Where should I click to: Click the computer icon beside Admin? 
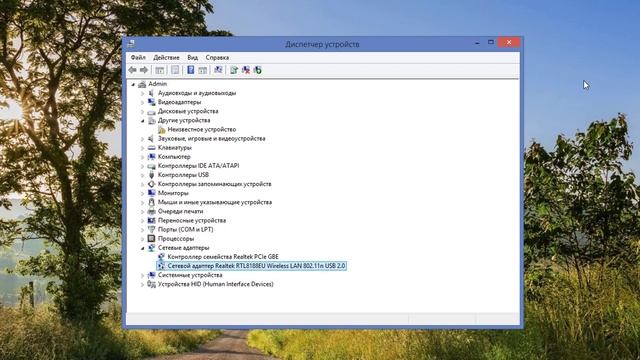point(142,84)
